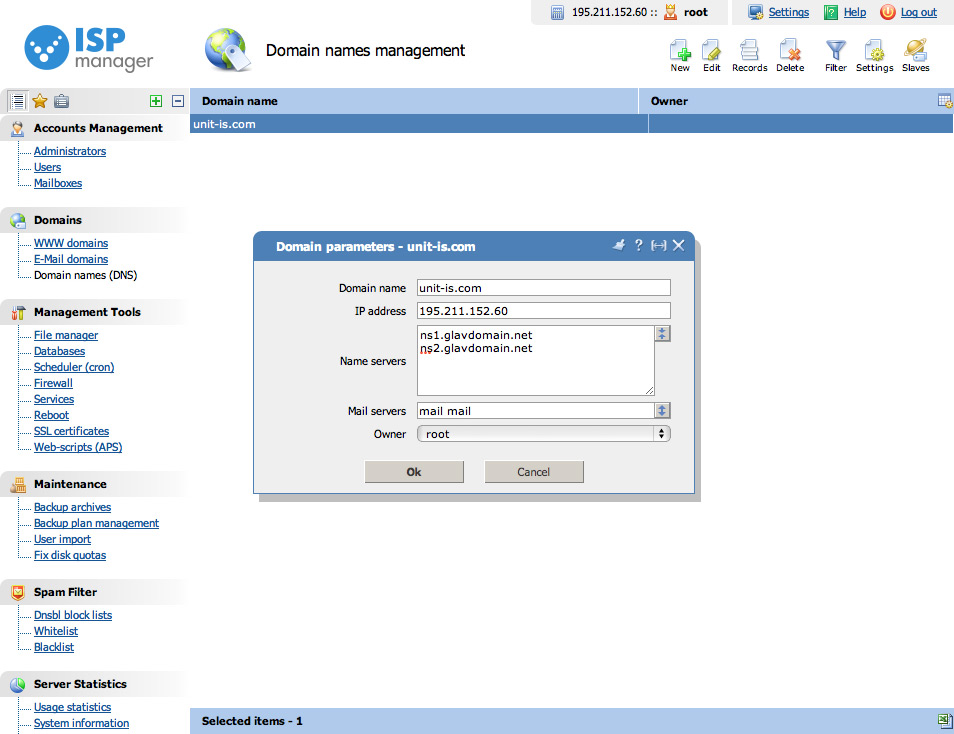Open File manager from Management Tools

(x=66, y=335)
